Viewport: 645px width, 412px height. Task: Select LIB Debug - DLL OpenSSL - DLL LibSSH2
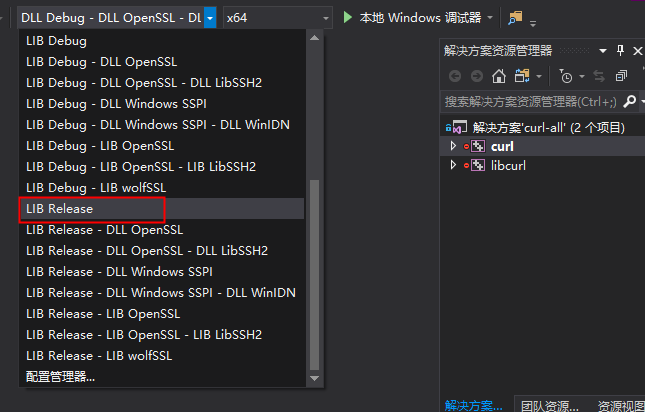click(x=162, y=83)
